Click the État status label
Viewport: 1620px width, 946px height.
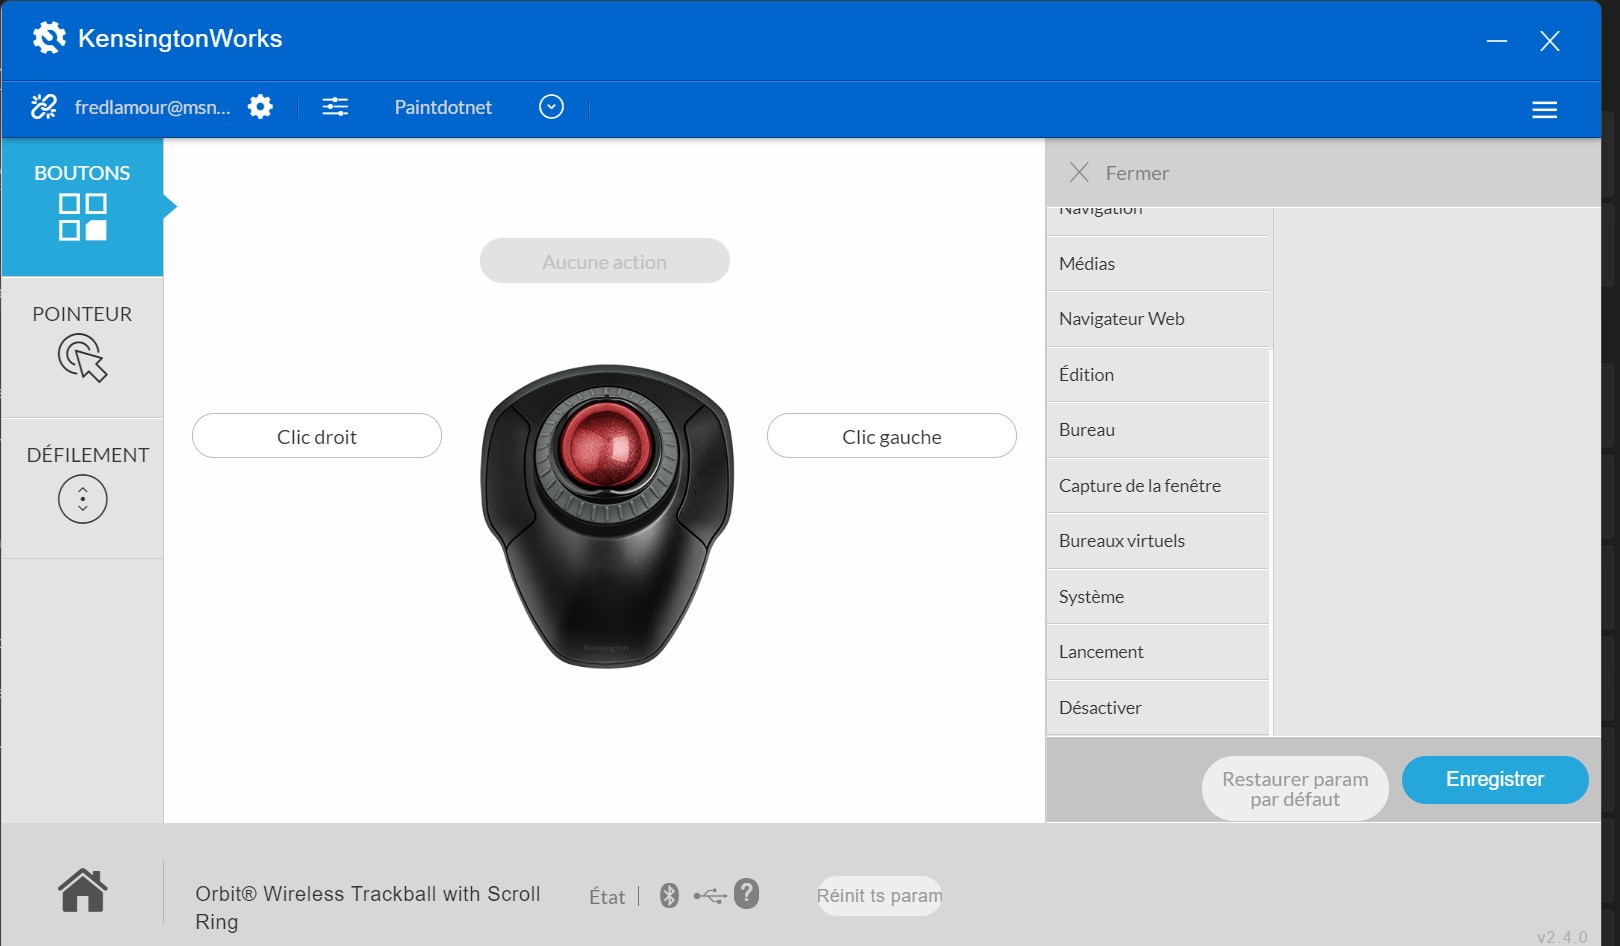point(607,897)
